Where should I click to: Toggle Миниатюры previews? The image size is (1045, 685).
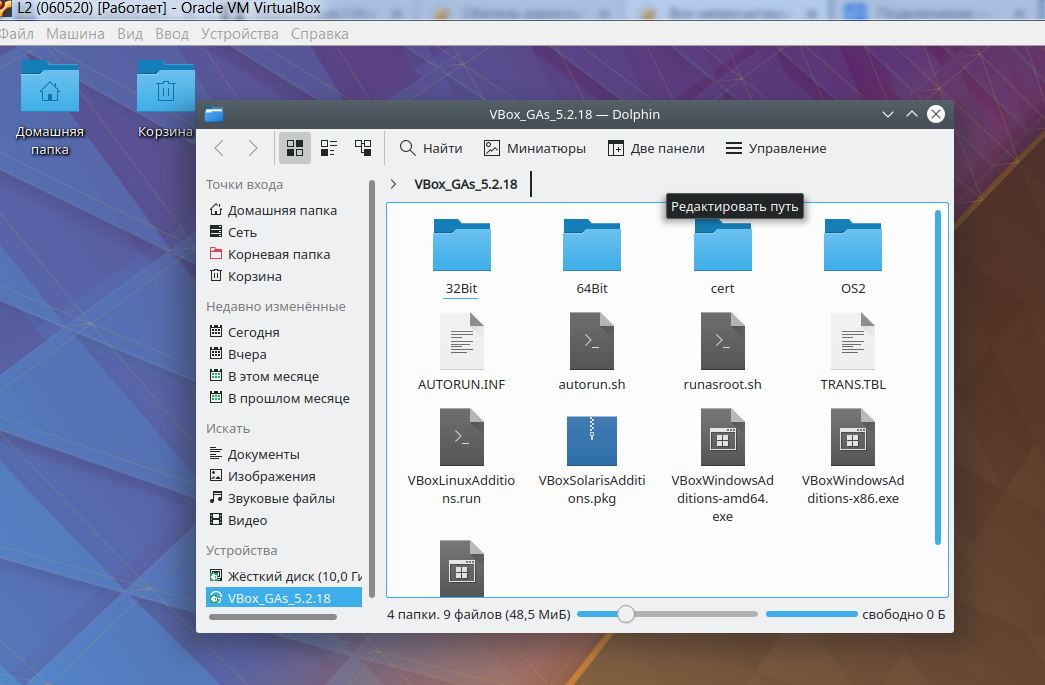(534, 148)
